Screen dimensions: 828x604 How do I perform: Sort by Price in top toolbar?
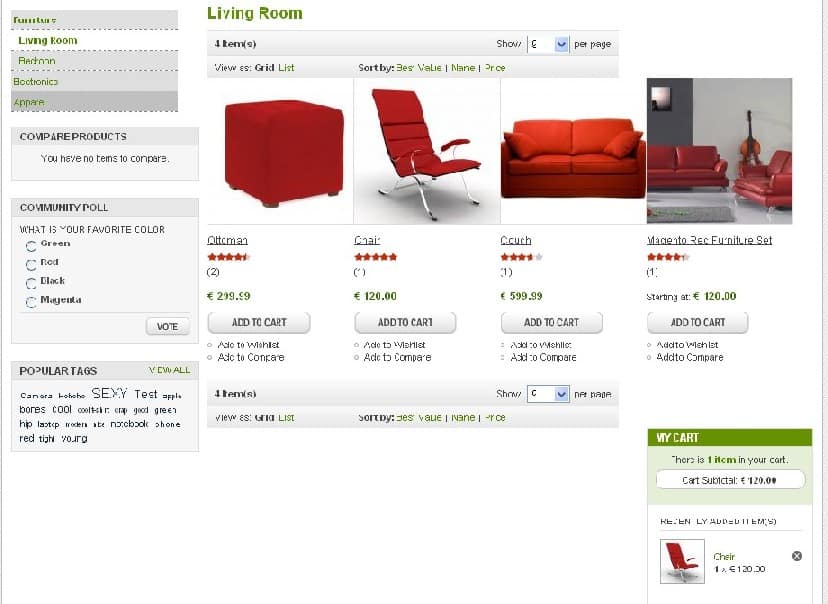click(x=495, y=68)
